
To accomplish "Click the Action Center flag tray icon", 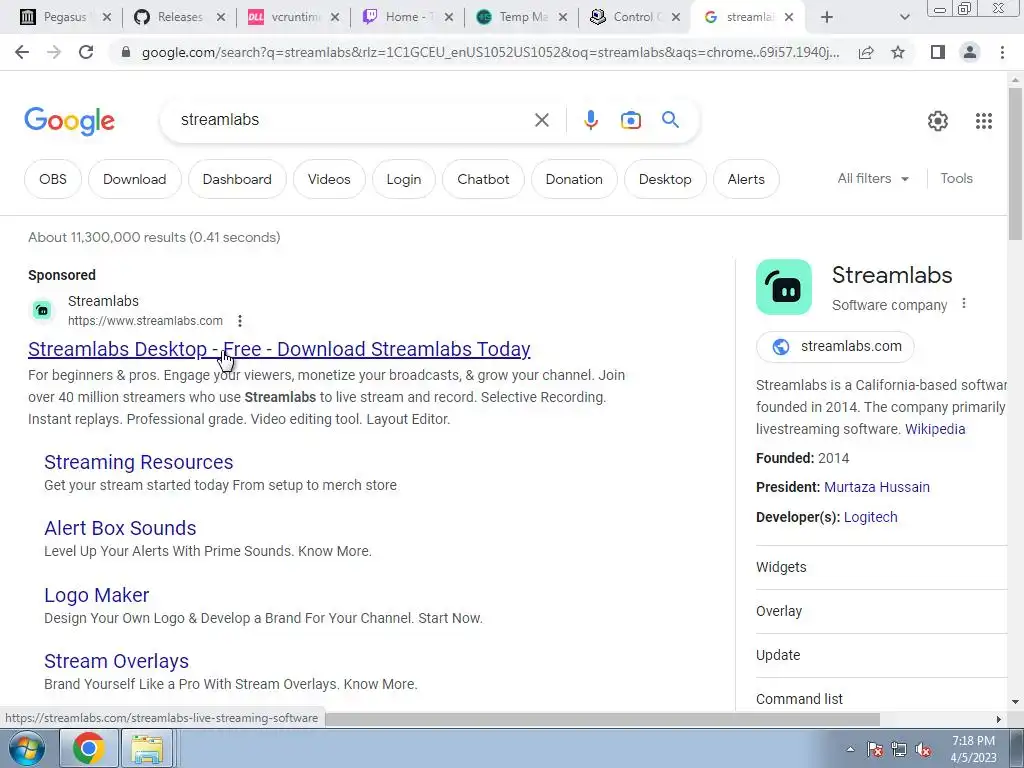I will click(x=875, y=750).
